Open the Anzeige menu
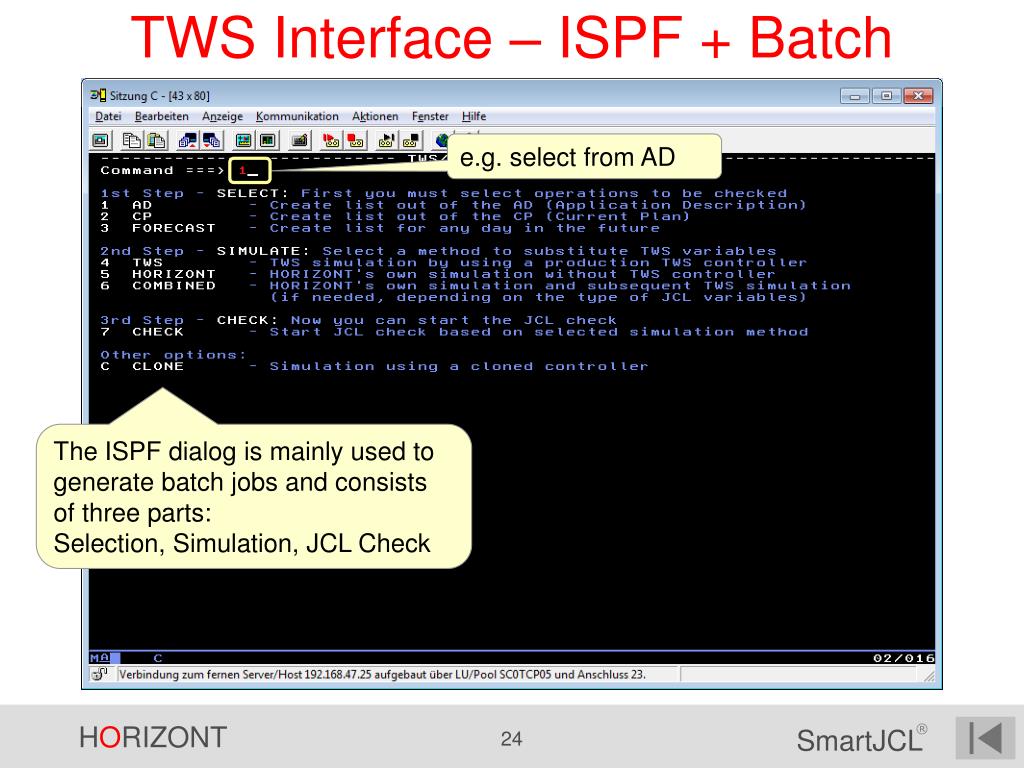1024x768 pixels. pos(222,116)
